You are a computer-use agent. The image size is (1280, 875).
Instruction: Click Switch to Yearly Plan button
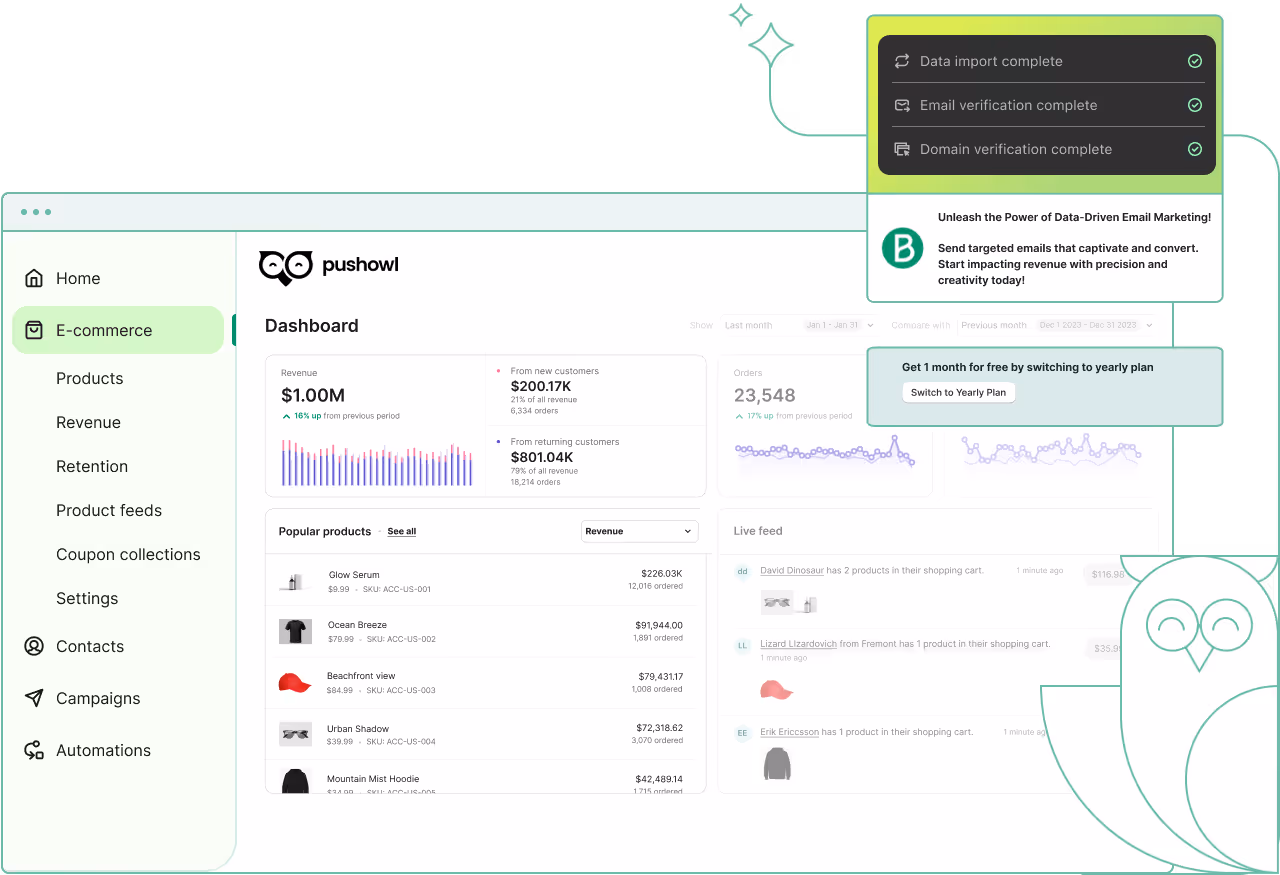(958, 392)
